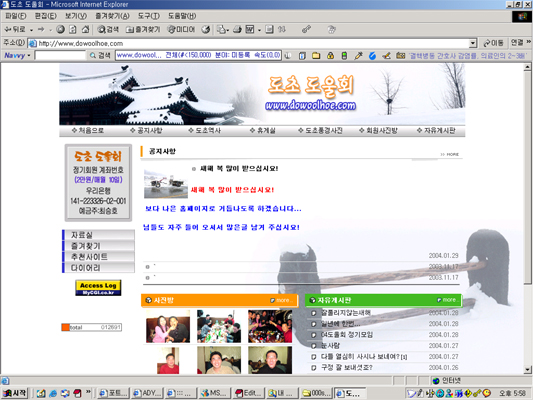This screenshot has height=400, width=533.
Task: Open the dinner table group photo thumbnail
Action: [219, 326]
